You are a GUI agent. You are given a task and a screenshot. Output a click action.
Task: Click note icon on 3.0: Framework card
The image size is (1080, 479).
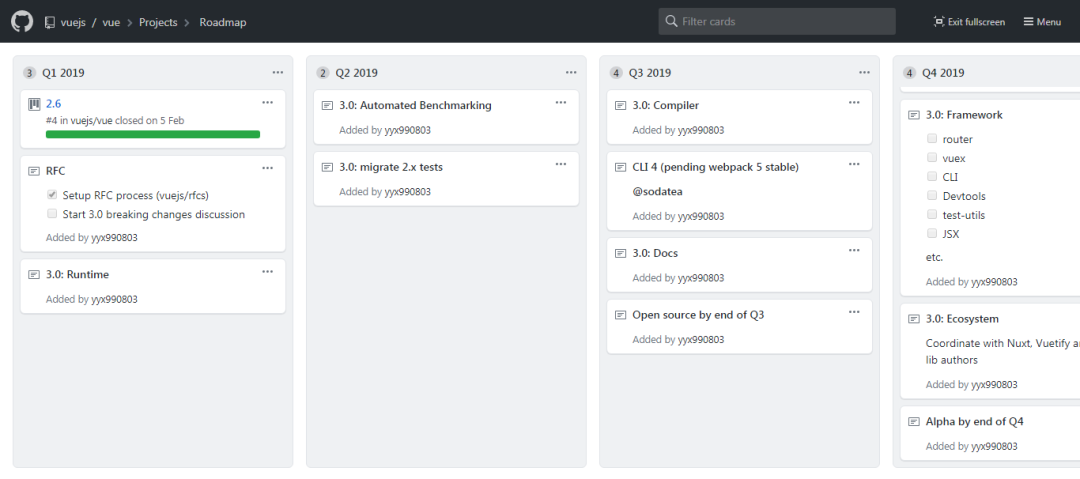(914, 115)
